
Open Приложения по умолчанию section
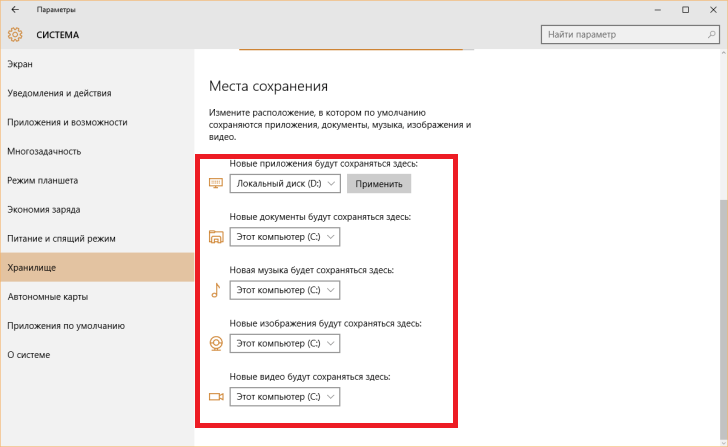[x=97, y=326]
